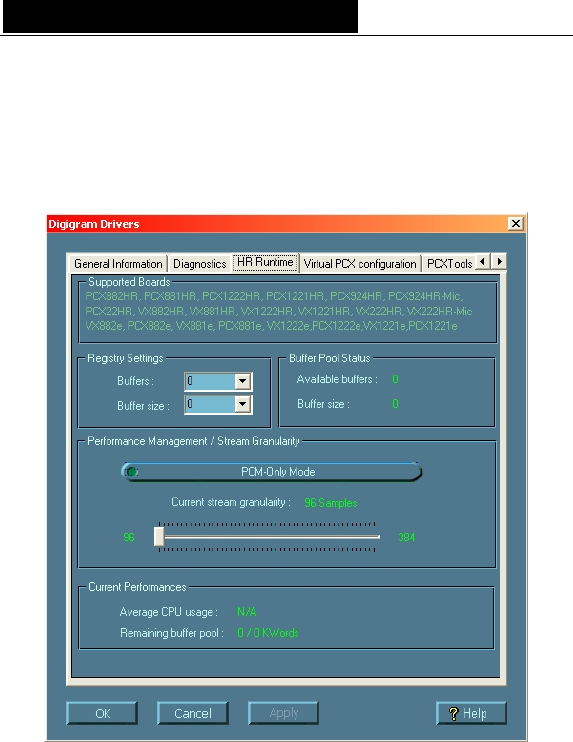573x742 pixels.
Task: Click the question mark Help icon
Action: (x=453, y=713)
